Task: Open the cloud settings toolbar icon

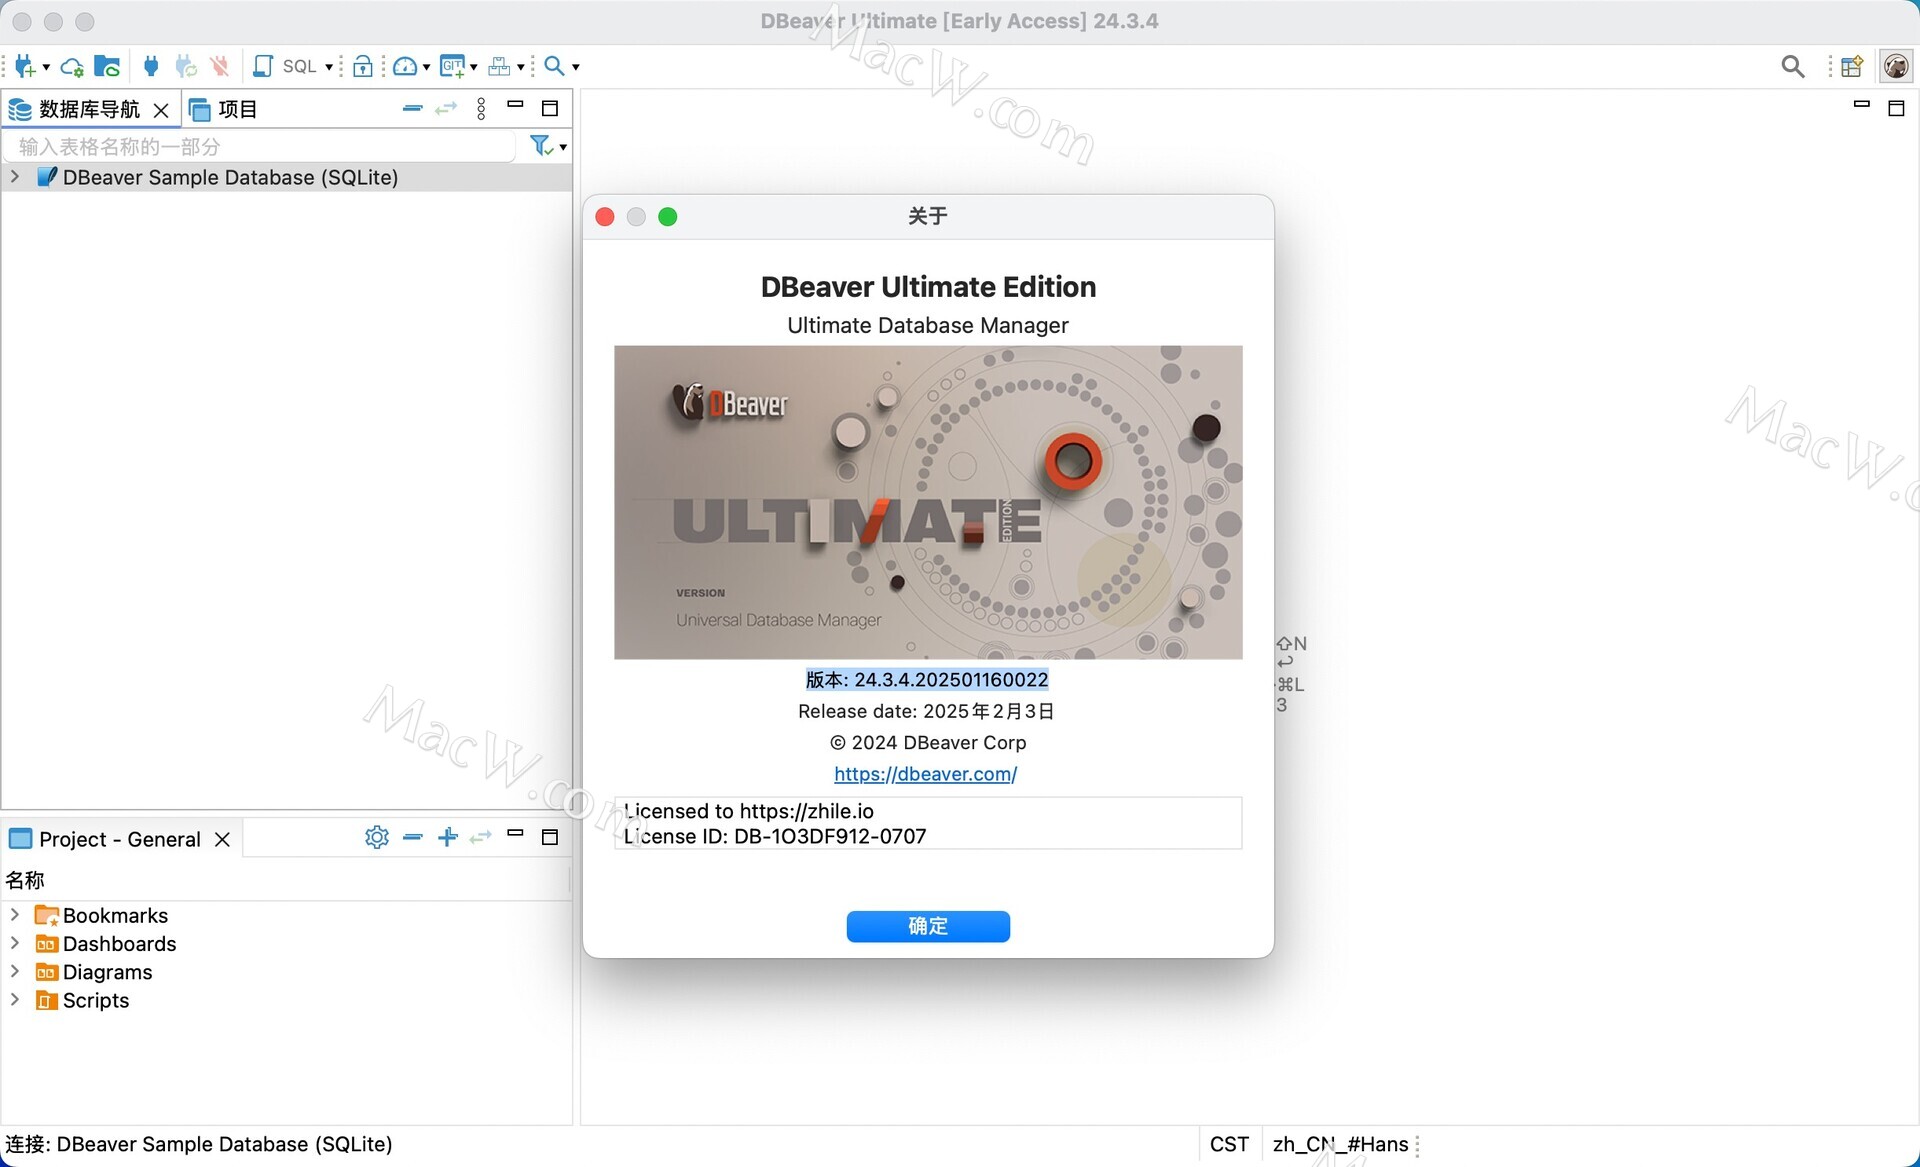Action: click(72, 67)
